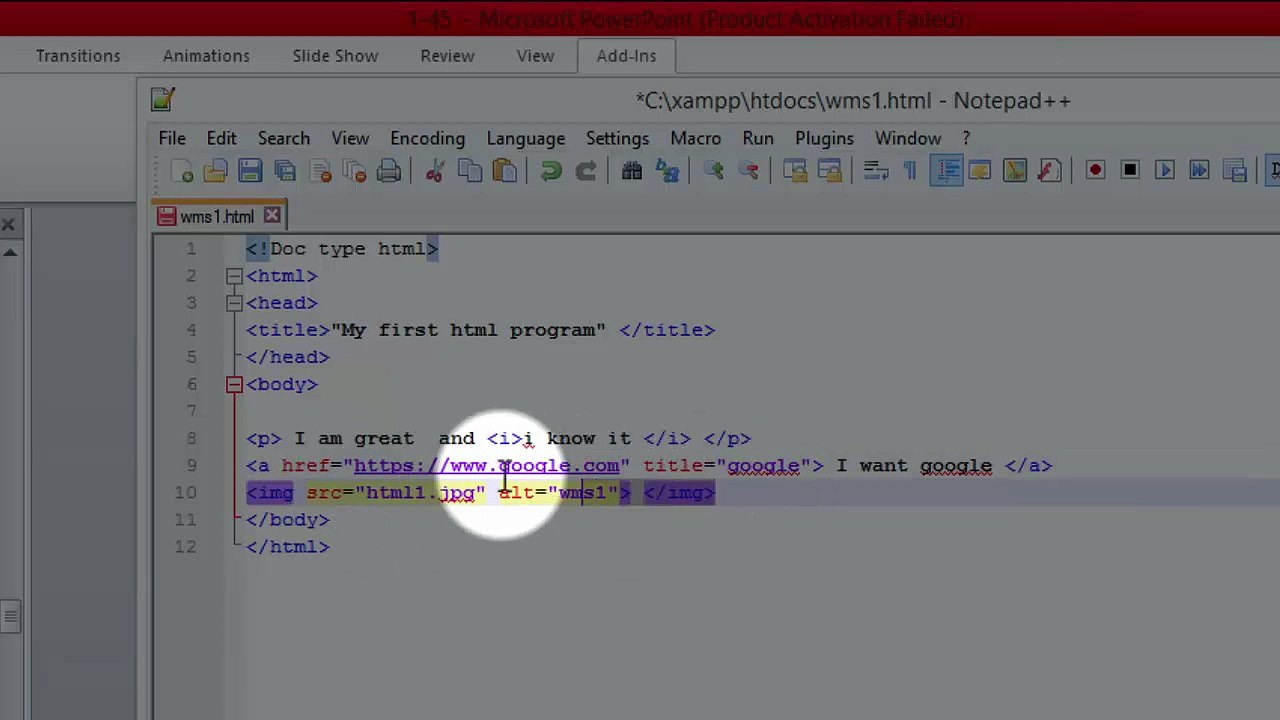Open the ? help menu
Viewport: 1280px width, 720px height.
966,138
